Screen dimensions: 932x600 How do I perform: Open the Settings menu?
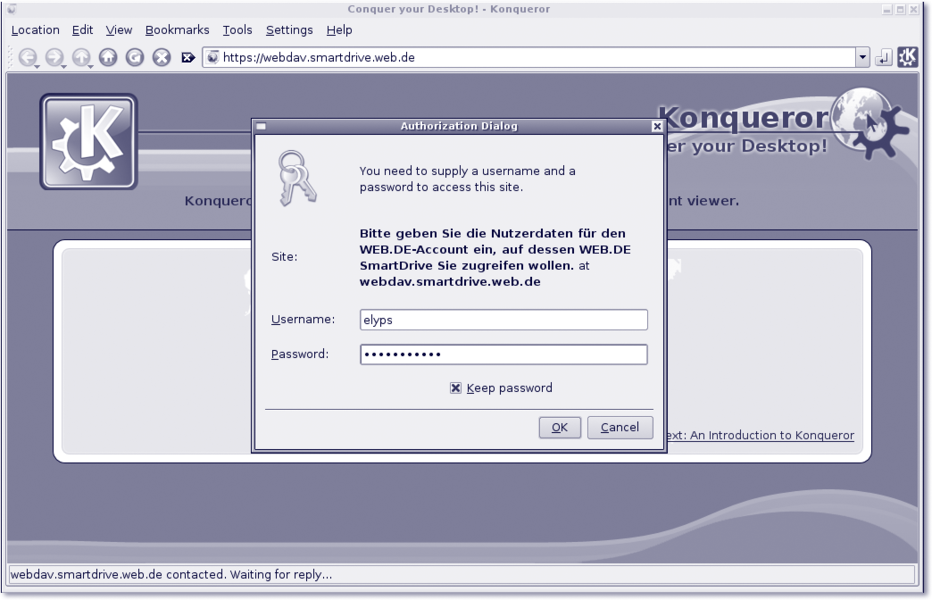point(289,30)
